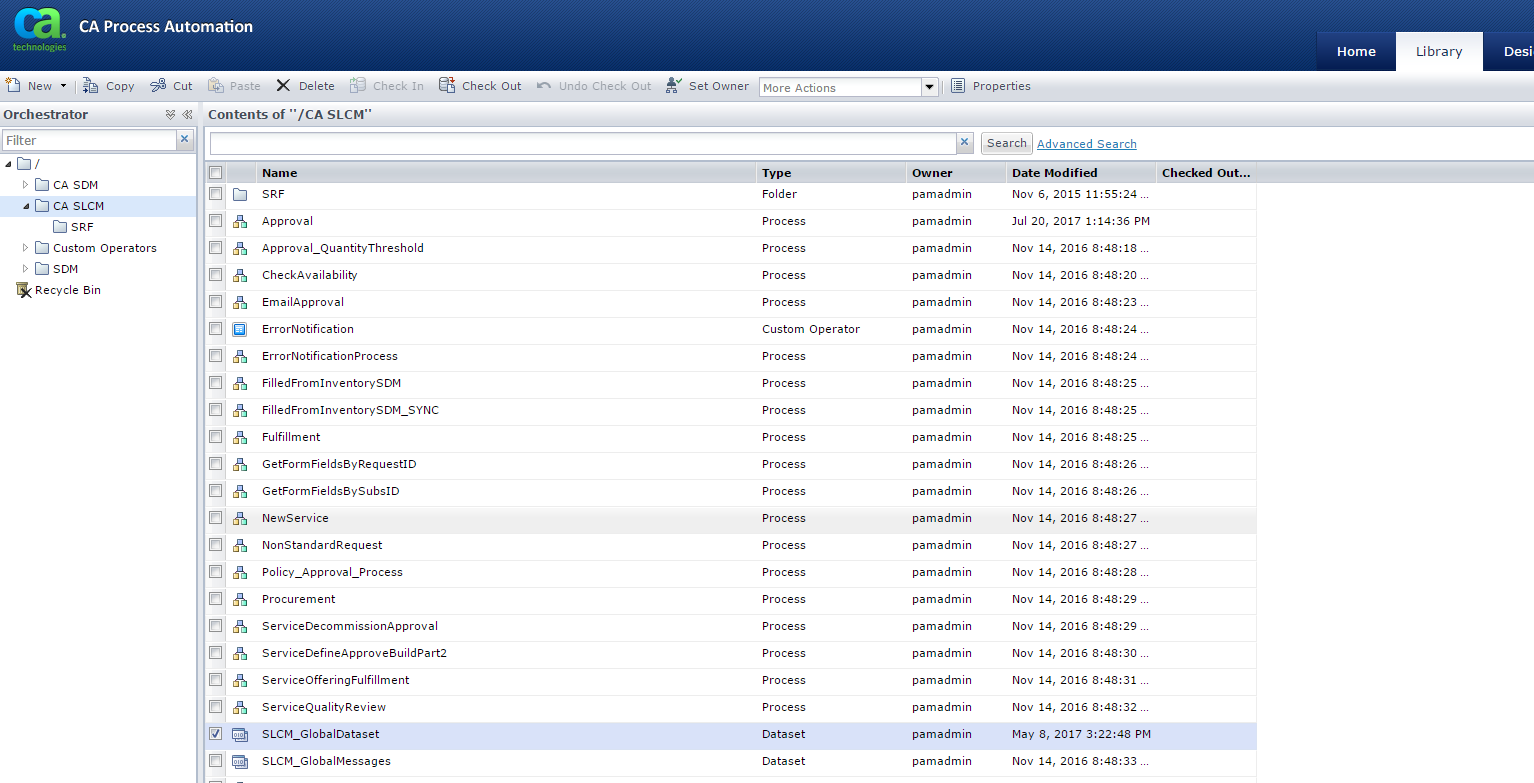The width and height of the screenshot is (1534, 783).
Task: Click the ServiceQualityReview process icon
Action: tap(240, 707)
